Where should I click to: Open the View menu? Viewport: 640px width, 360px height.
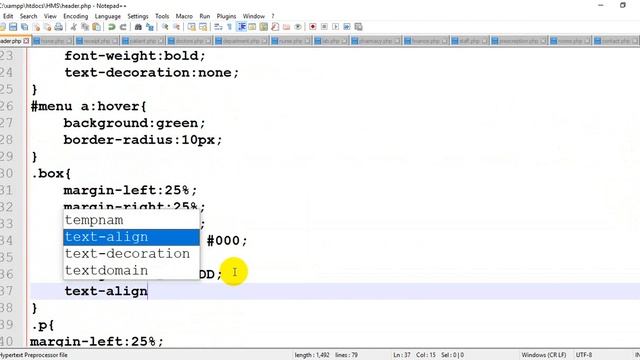[50, 16]
